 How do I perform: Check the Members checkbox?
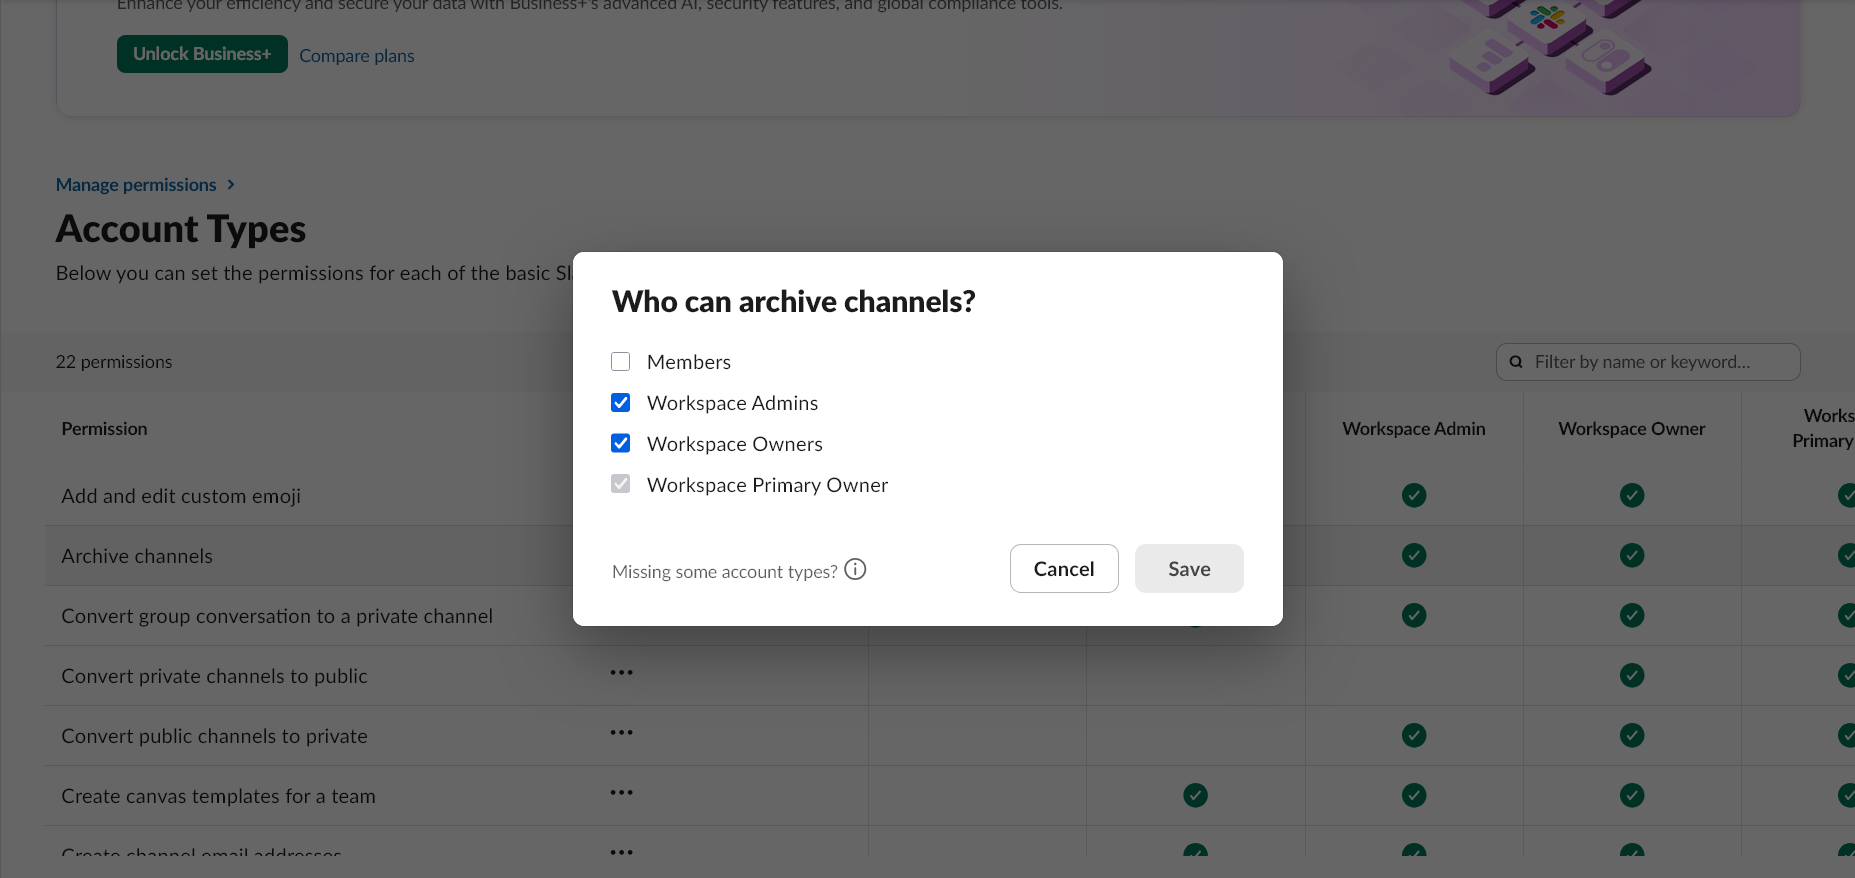(x=621, y=362)
